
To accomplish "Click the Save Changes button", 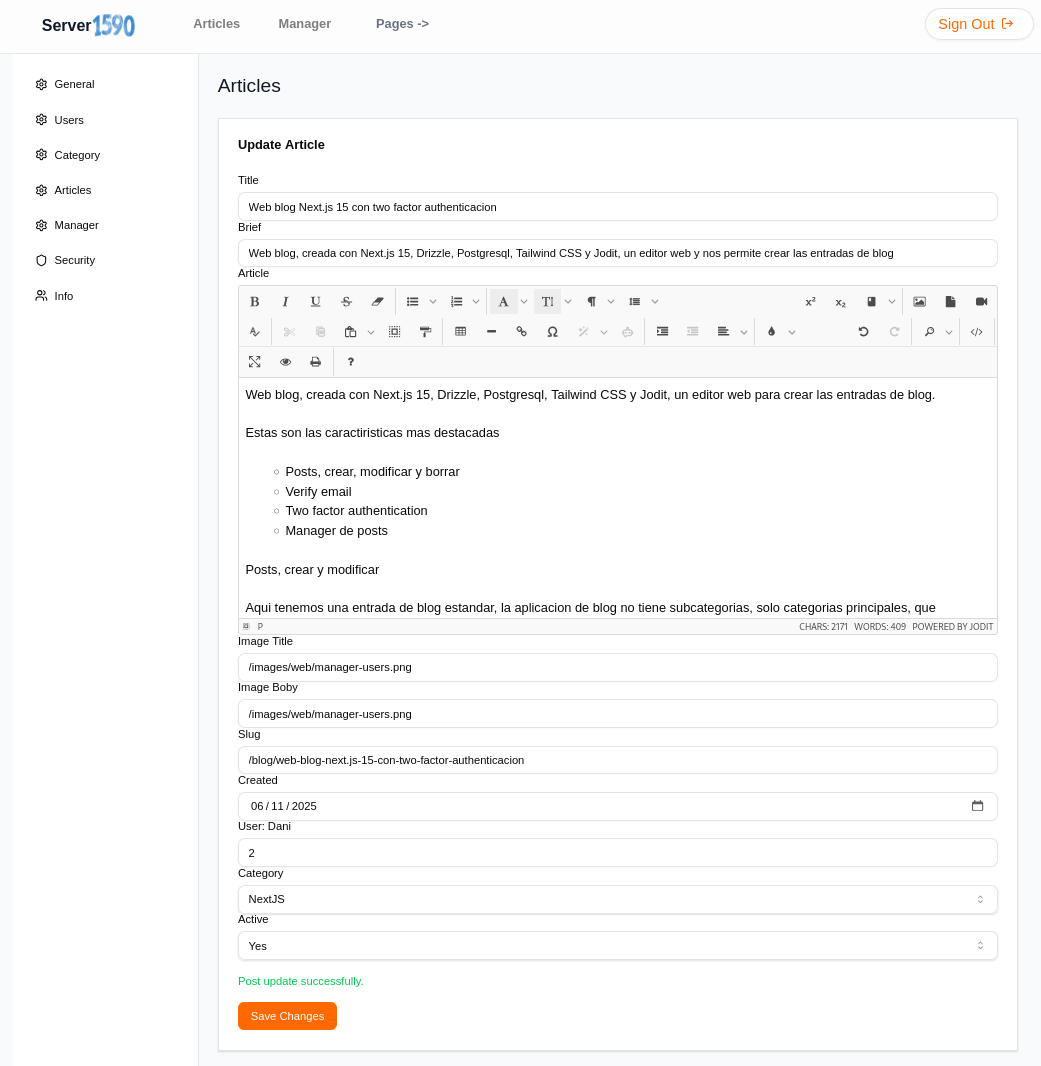I will tap(287, 1016).
